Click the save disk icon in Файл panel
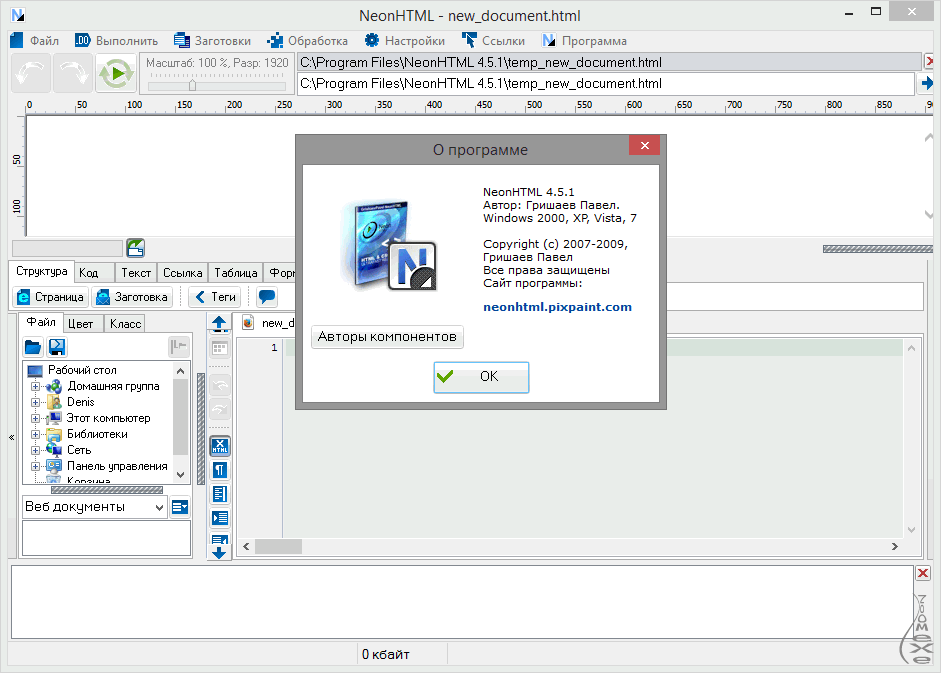 pos(57,347)
